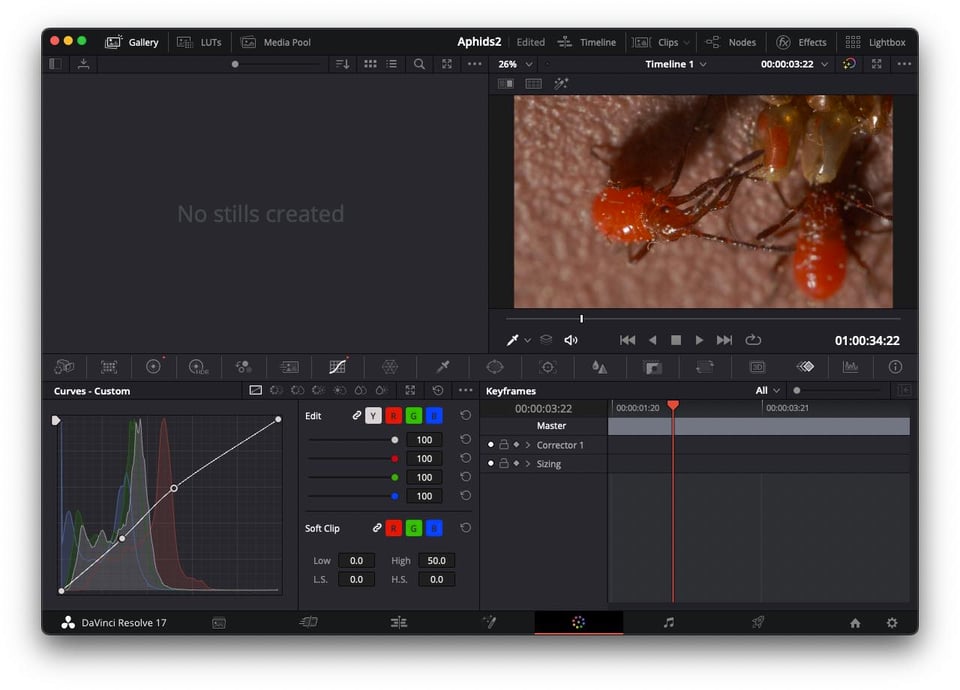Show the Scopes palette

[x=850, y=367]
